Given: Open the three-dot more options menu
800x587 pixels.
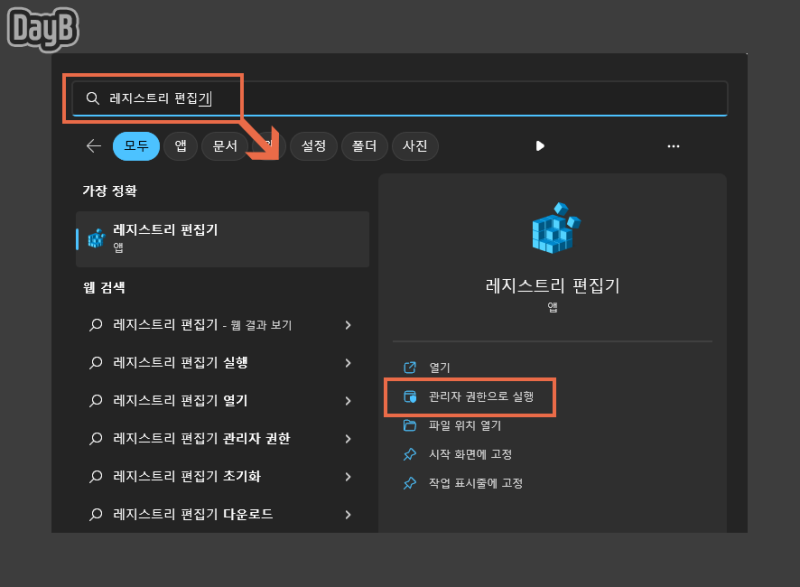Looking at the screenshot, I should tap(673, 146).
